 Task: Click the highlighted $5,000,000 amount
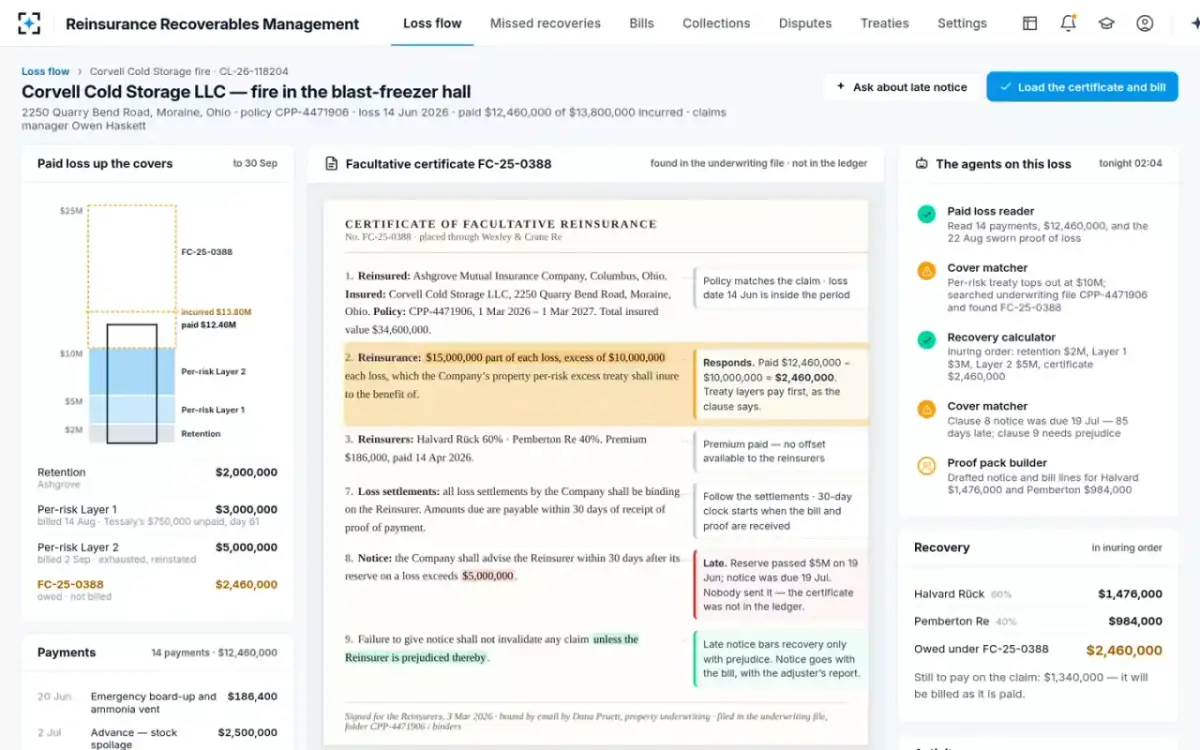point(488,576)
